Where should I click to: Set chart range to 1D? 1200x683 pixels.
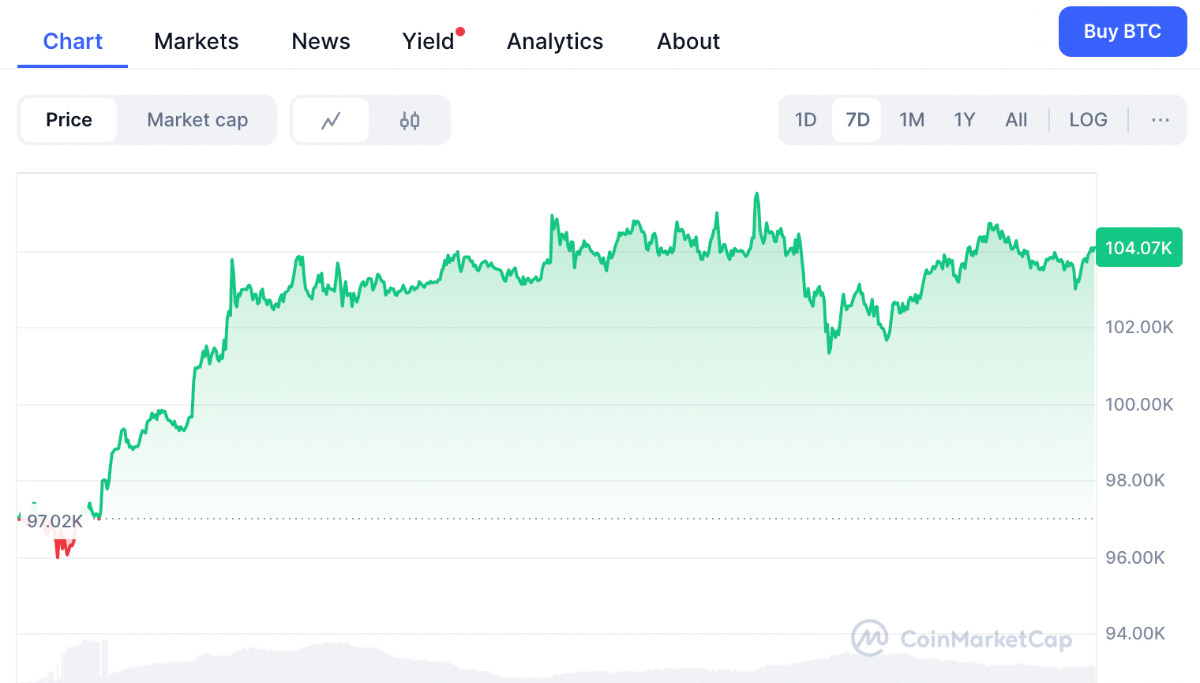(x=806, y=120)
